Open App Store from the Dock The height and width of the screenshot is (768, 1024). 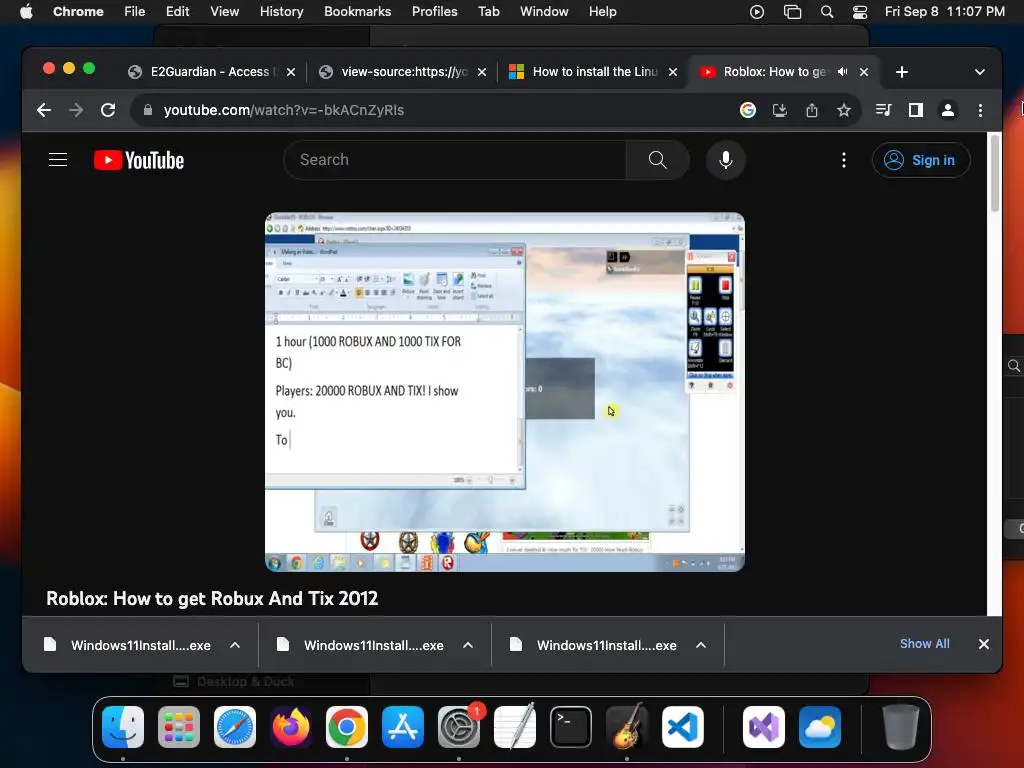coord(403,727)
